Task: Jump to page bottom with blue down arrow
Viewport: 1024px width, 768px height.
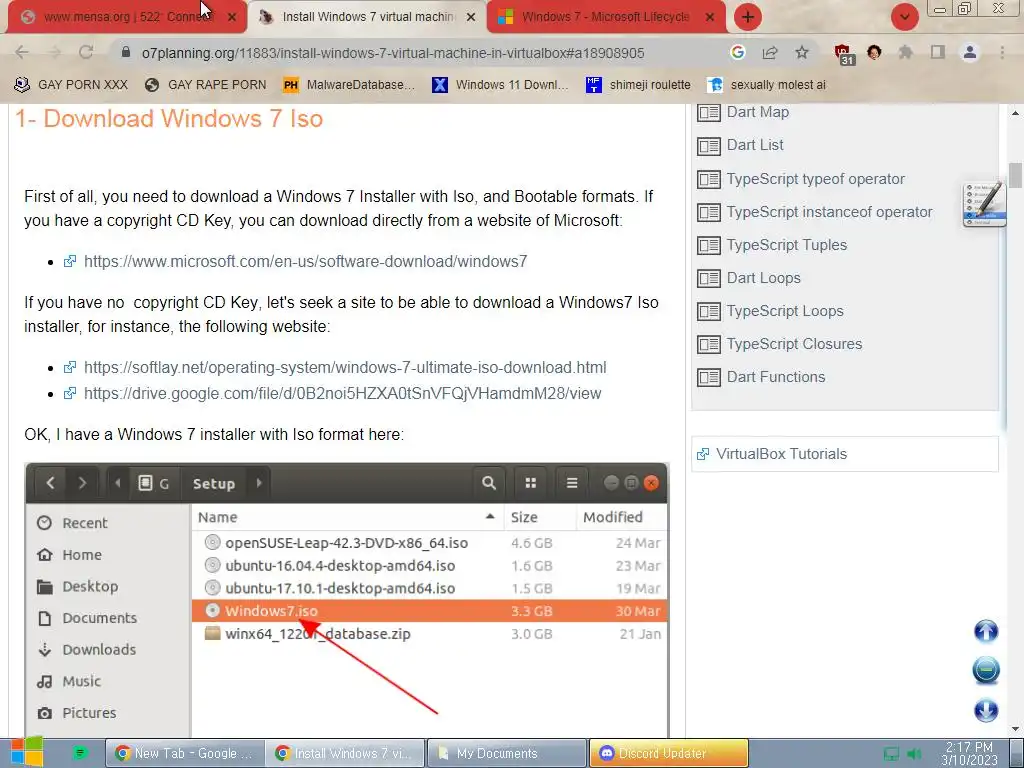Action: click(x=986, y=710)
